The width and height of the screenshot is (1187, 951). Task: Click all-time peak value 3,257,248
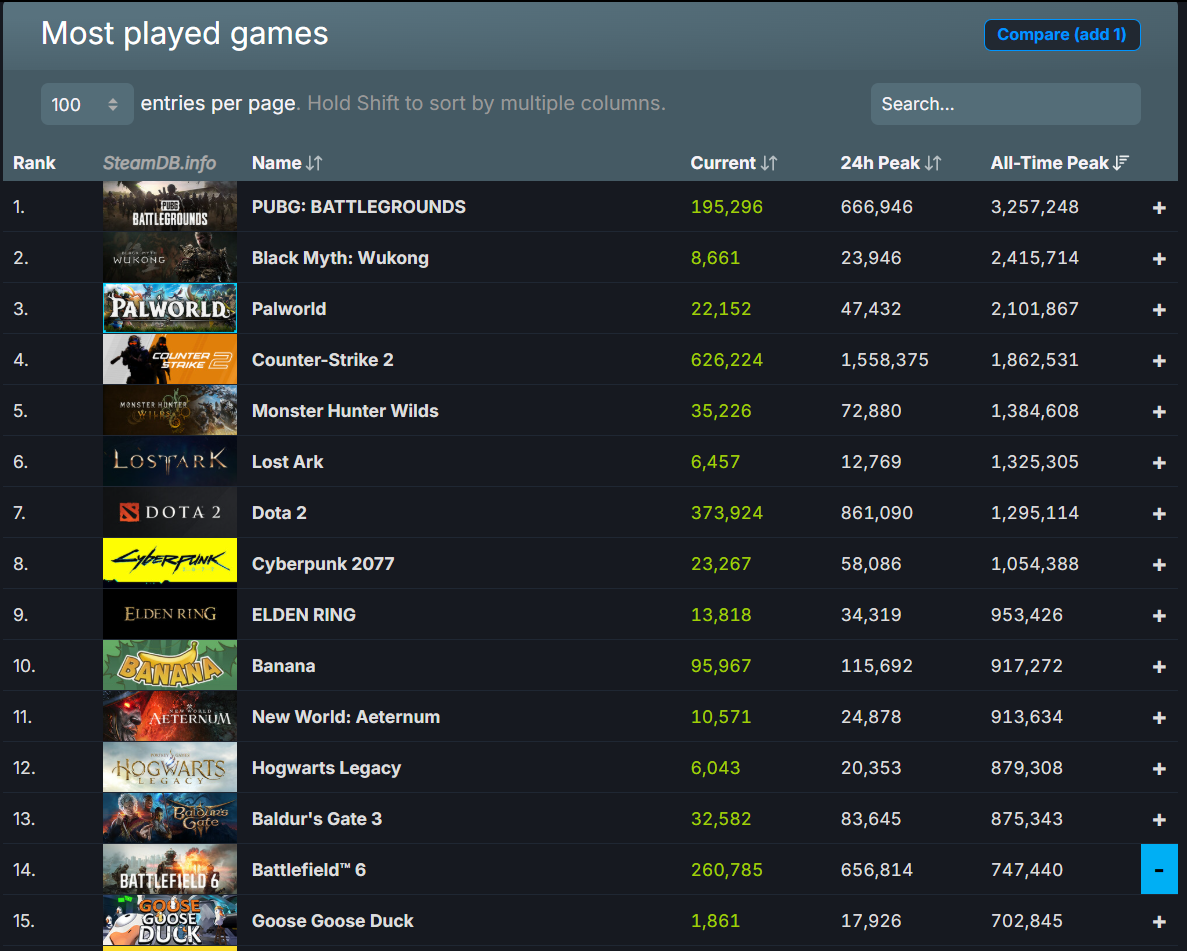(1034, 207)
